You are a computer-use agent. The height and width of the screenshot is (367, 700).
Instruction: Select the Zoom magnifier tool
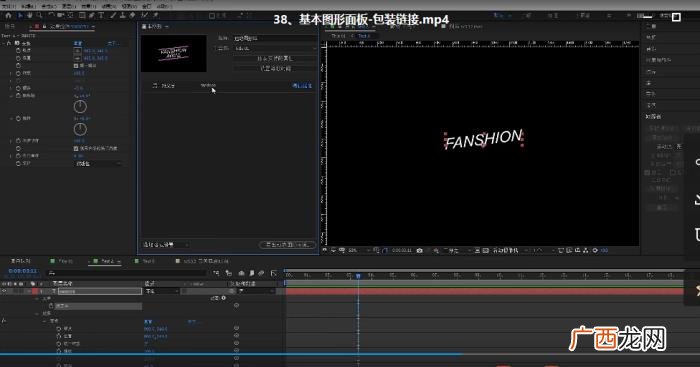(x=39, y=16)
